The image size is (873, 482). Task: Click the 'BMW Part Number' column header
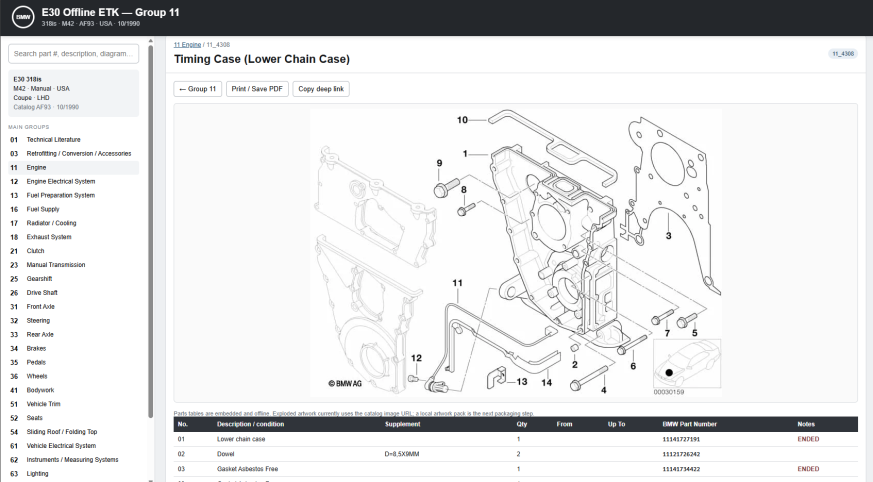click(x=689, y=424)
